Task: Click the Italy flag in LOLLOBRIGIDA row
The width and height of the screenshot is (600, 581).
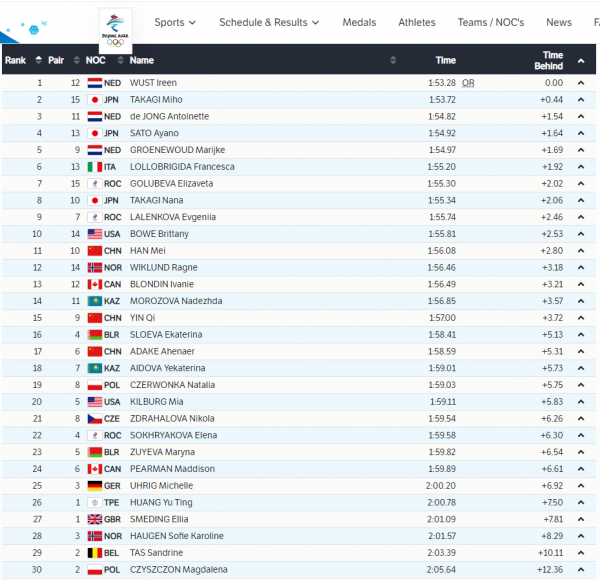Action: coord(95,167)
